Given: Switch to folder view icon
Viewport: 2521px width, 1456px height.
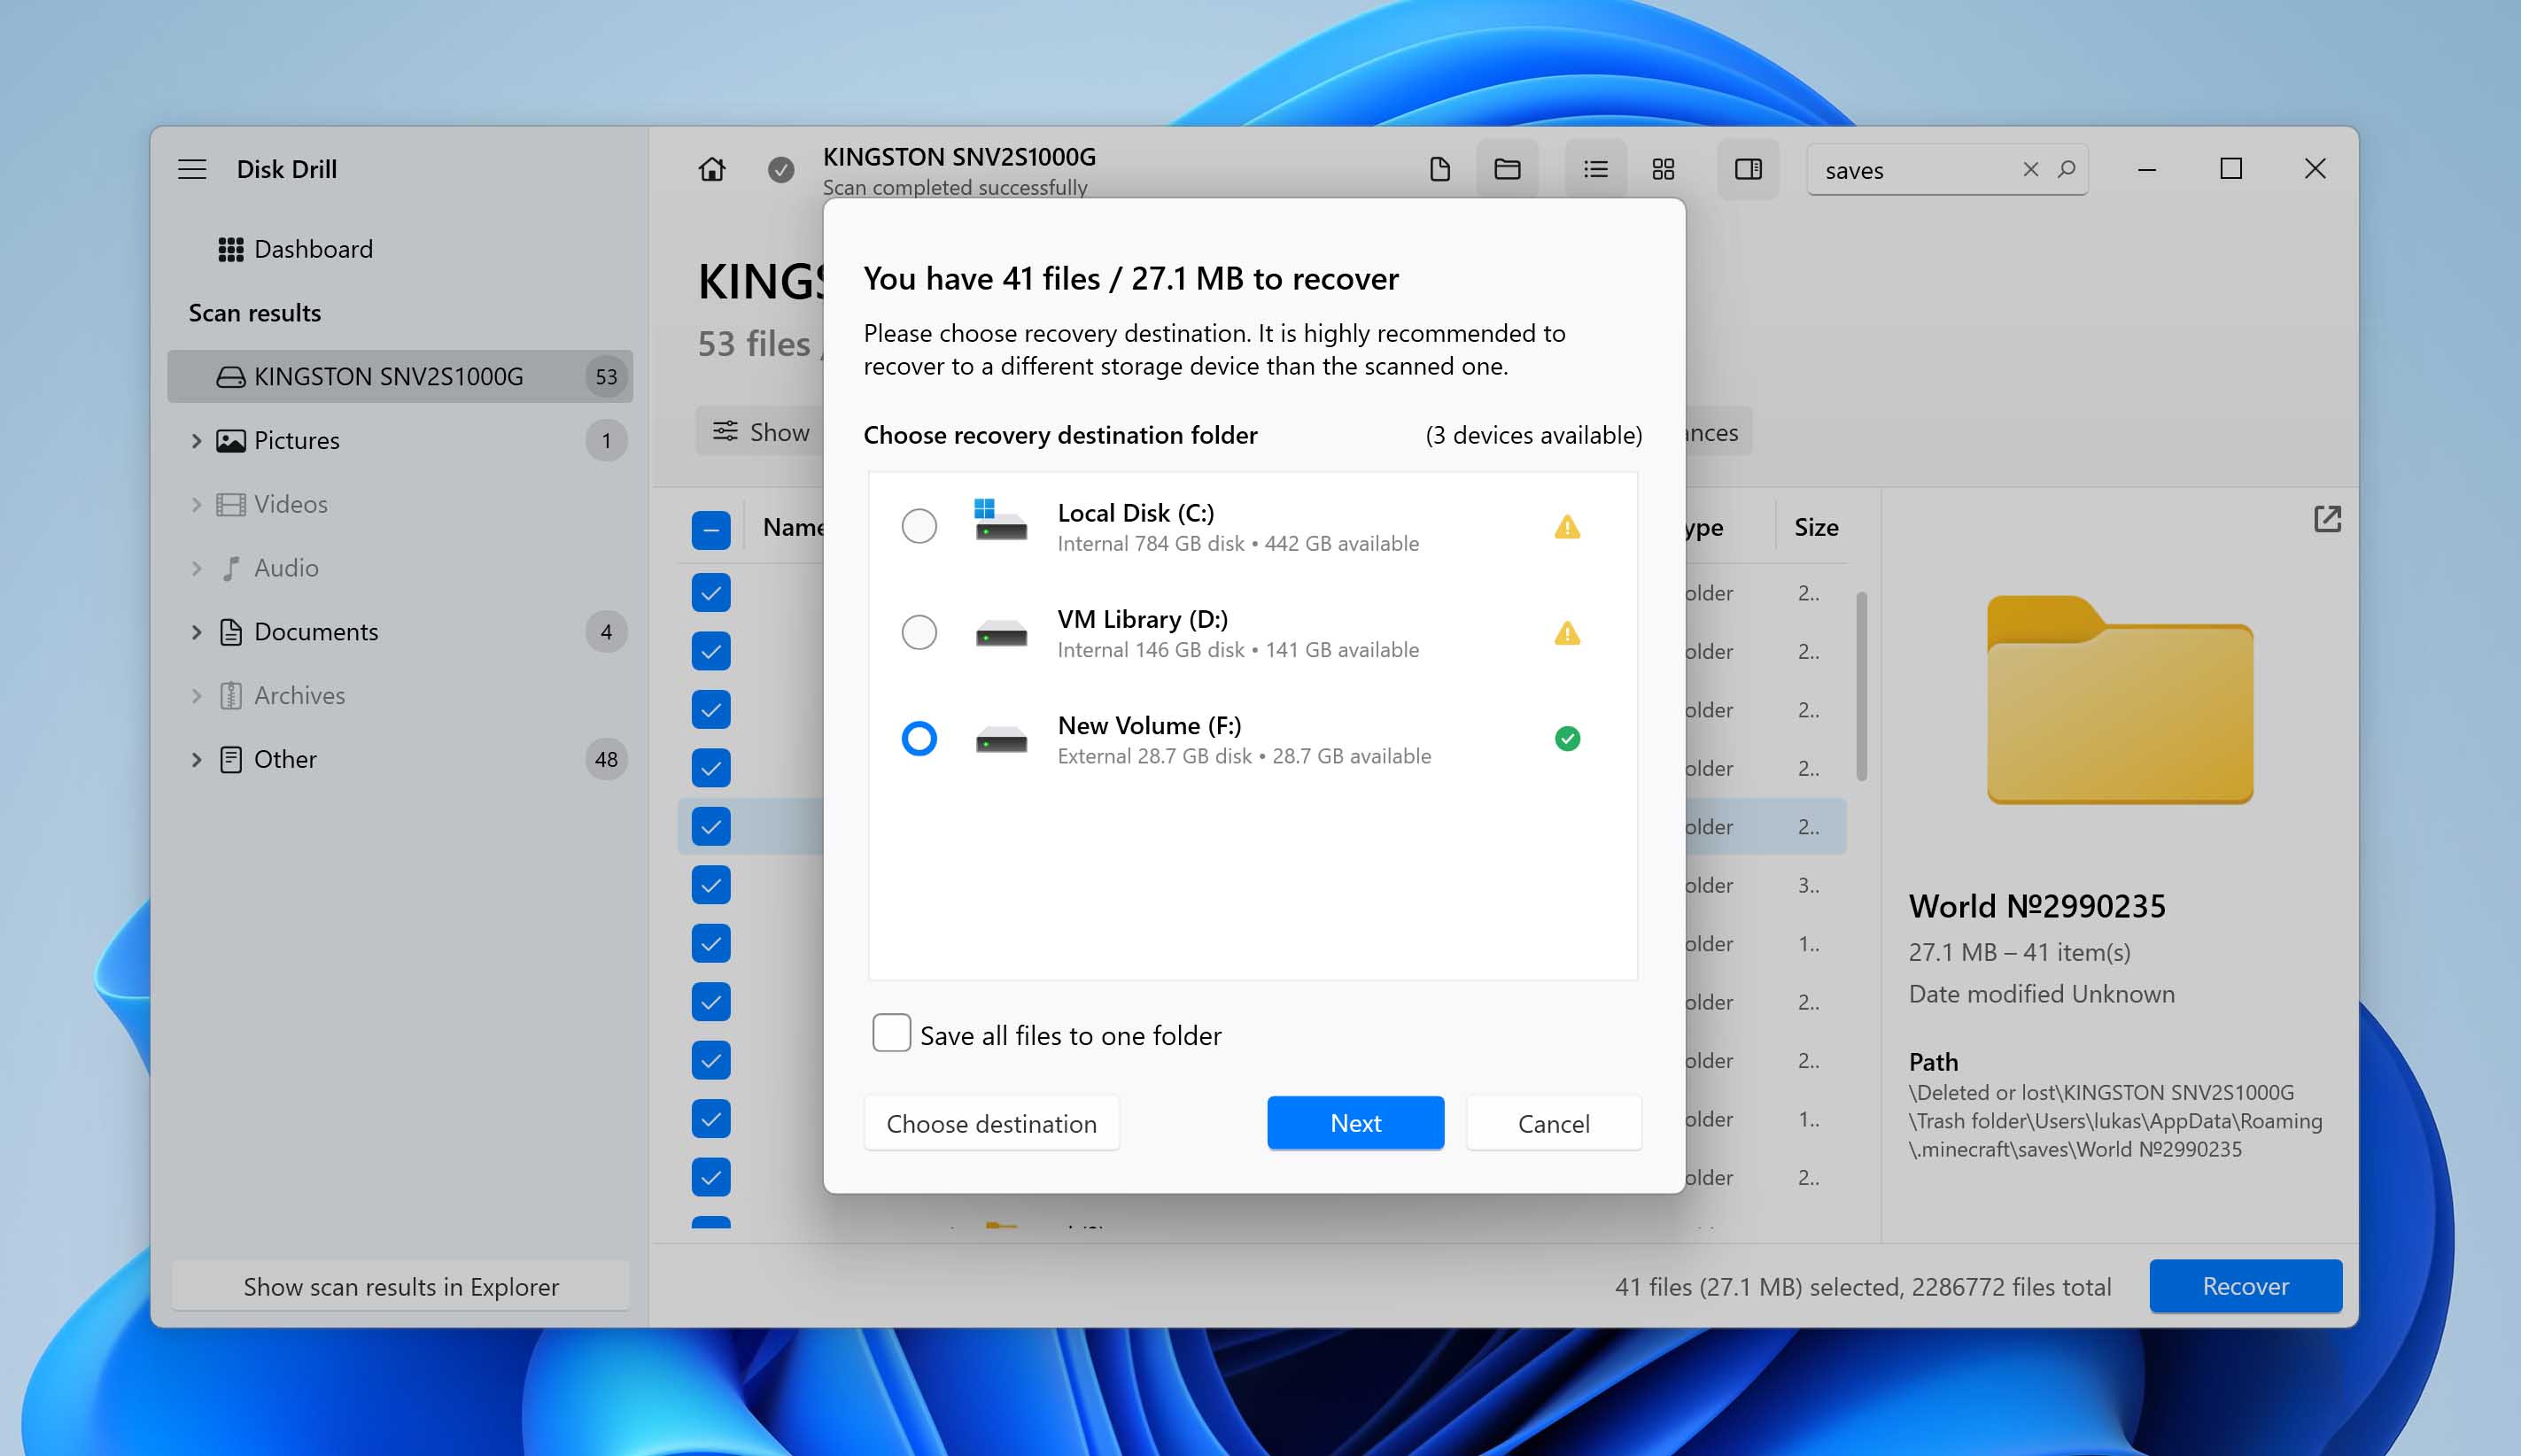Looking at the screenshot, I should point(1506,169).
